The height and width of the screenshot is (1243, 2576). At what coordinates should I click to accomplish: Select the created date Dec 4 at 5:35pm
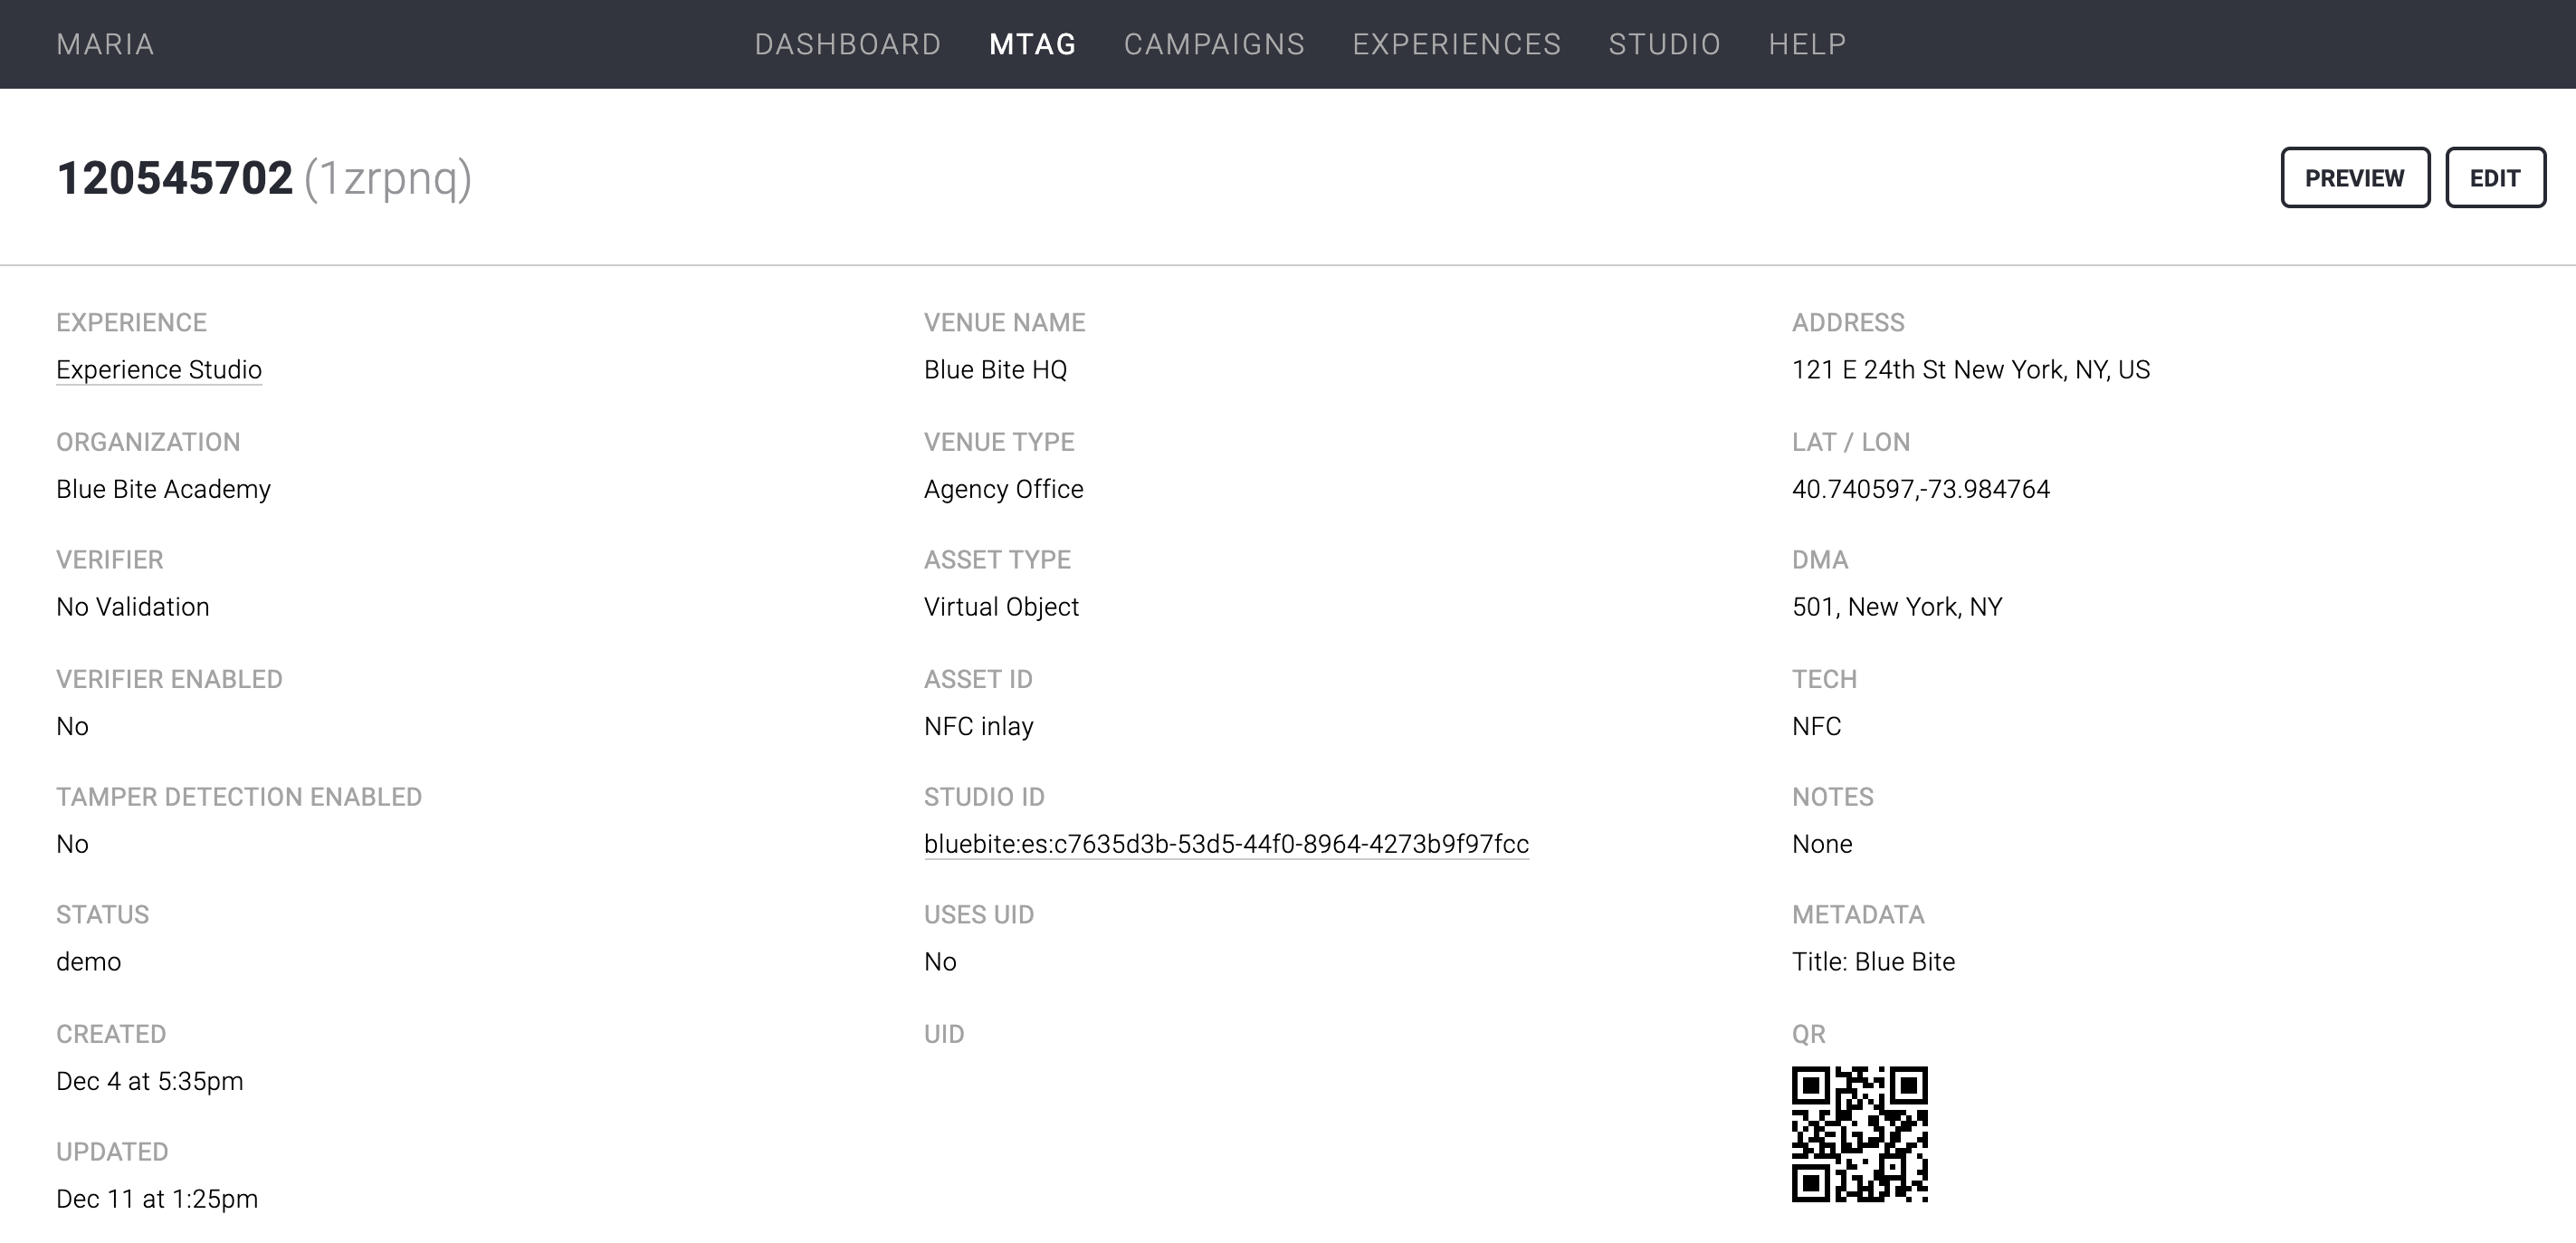(149, 1081)
